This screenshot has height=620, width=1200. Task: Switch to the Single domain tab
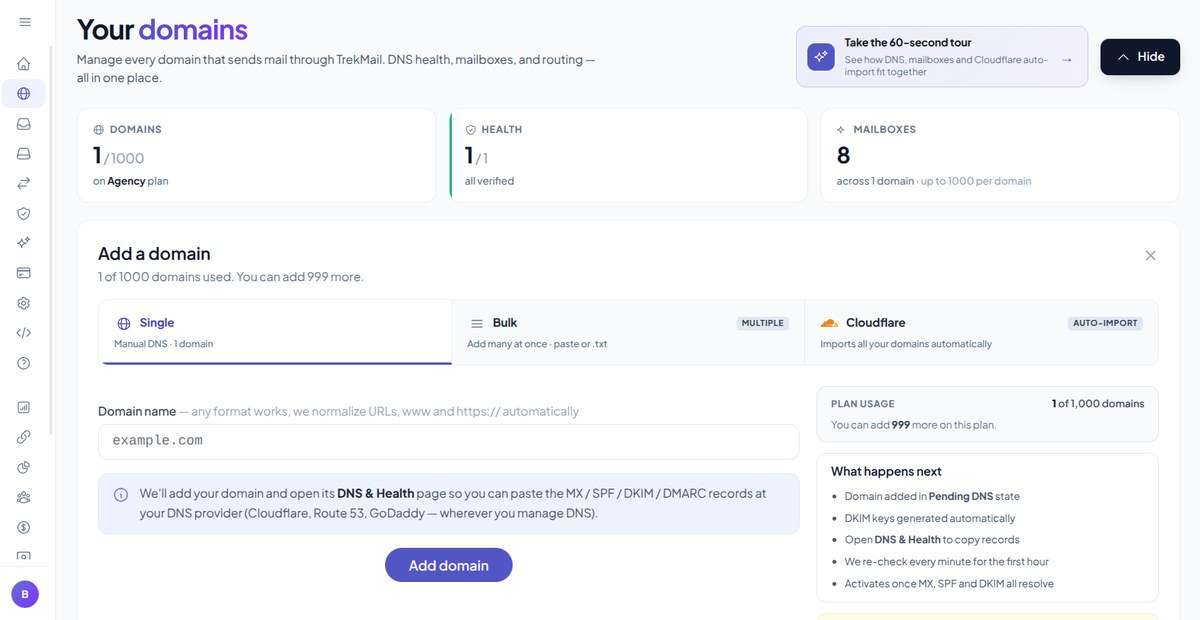click(275, 332)
